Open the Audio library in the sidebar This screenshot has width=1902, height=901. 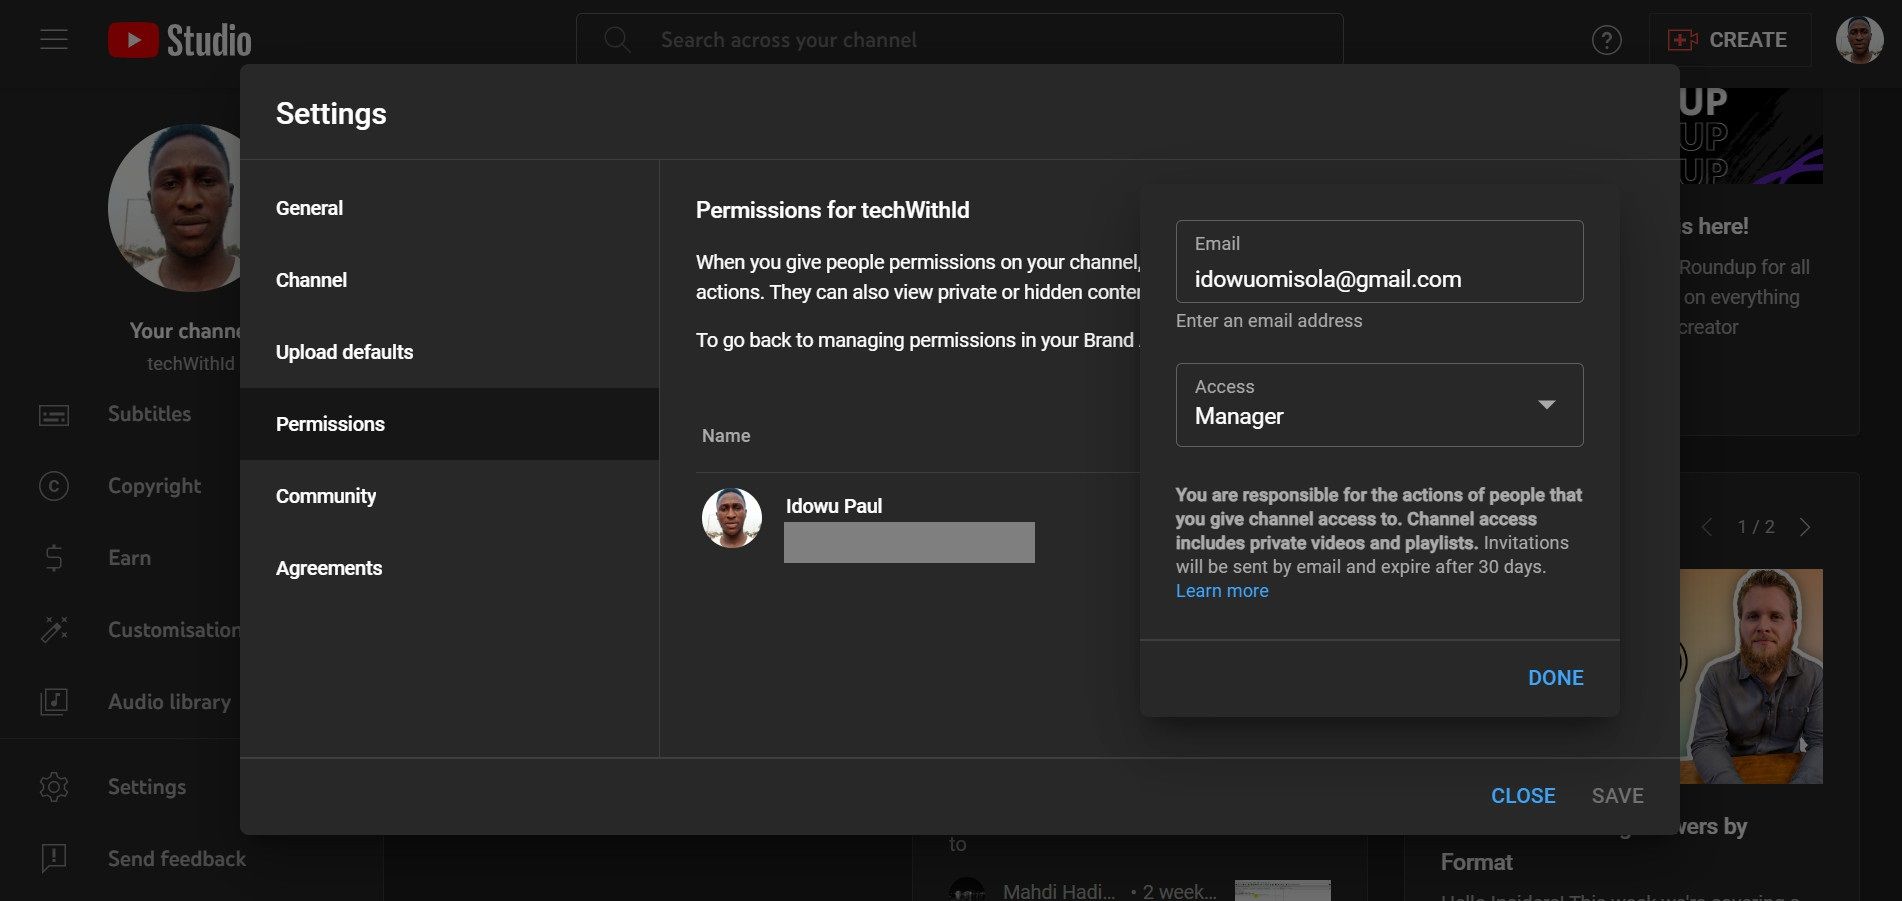click(168, 701)
